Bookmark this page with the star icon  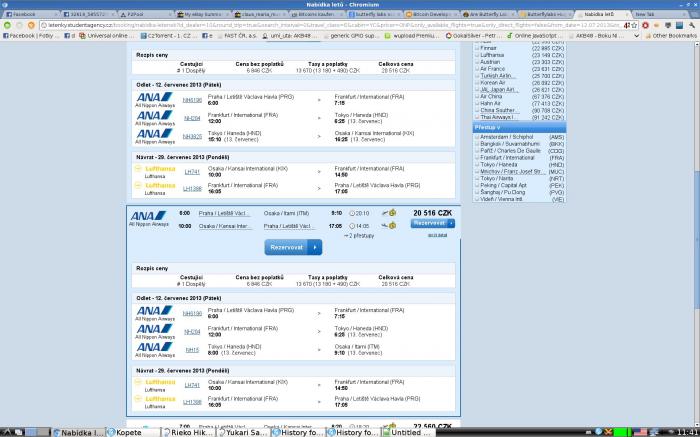634,25
